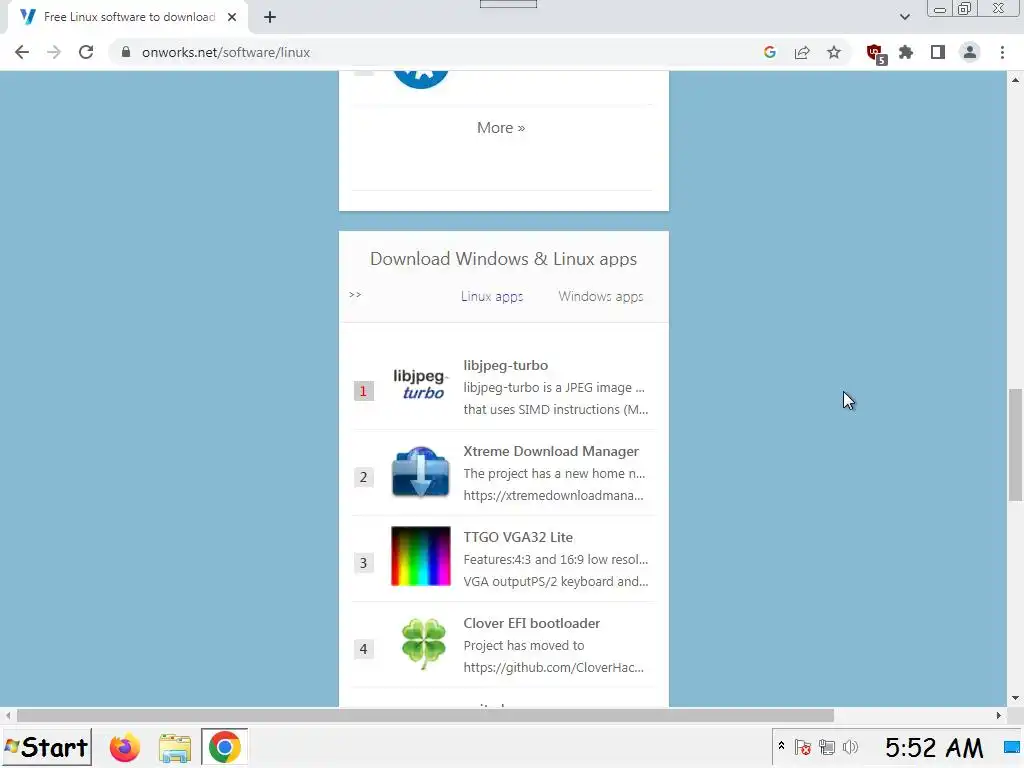The height and width of the screenshot is (768, 1024).
Task: Open TTGO VGA32 Lite title link
Action: tap(518, 537)
